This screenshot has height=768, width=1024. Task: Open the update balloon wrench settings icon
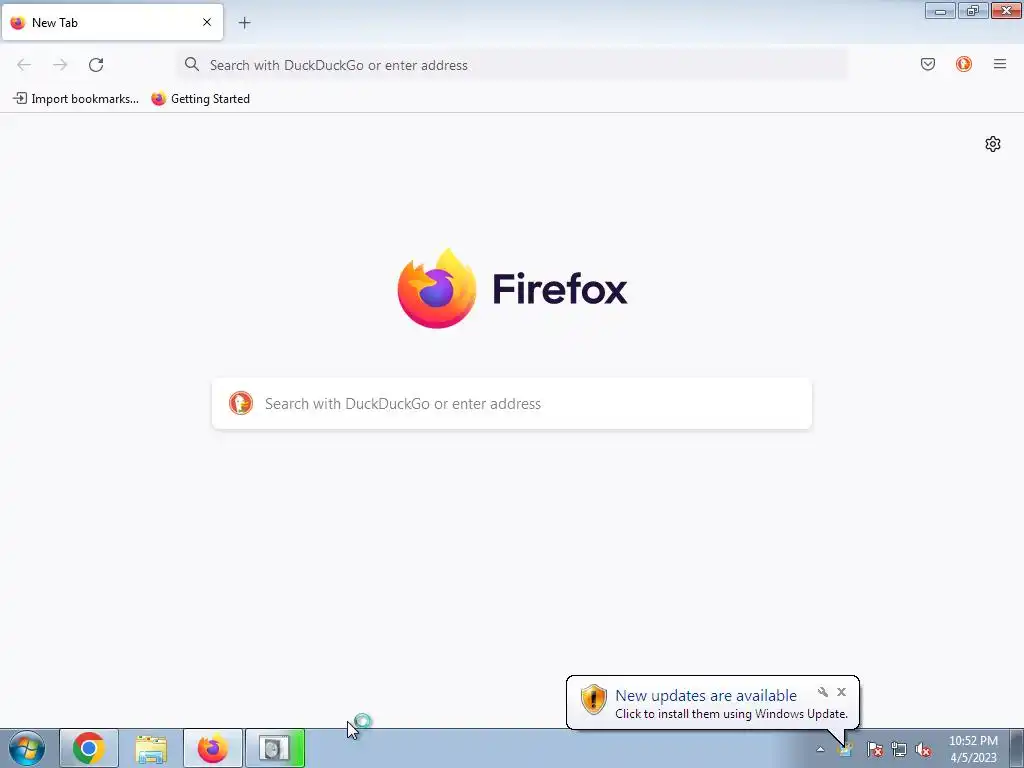823,692
